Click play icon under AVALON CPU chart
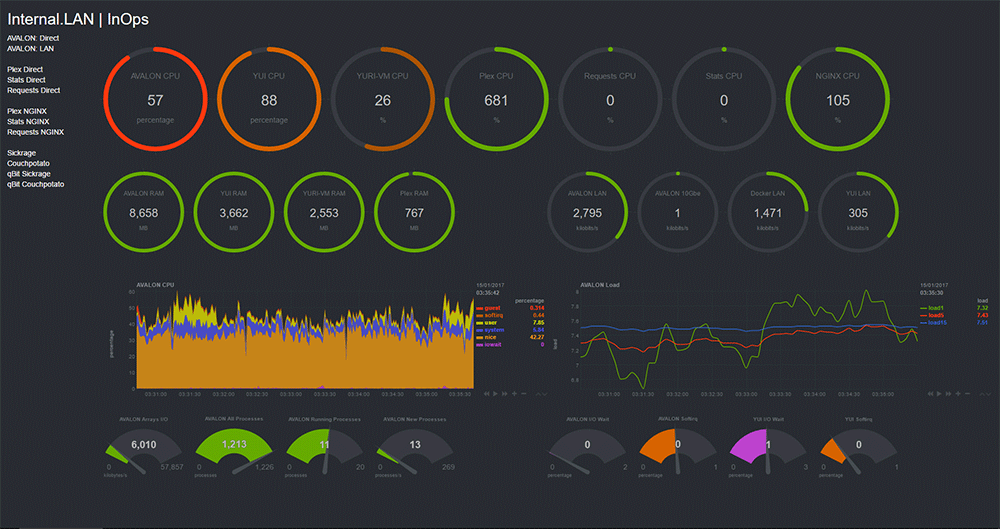Image resolution: width=1000 pixels, height=529 pixels. coord(495,394)
